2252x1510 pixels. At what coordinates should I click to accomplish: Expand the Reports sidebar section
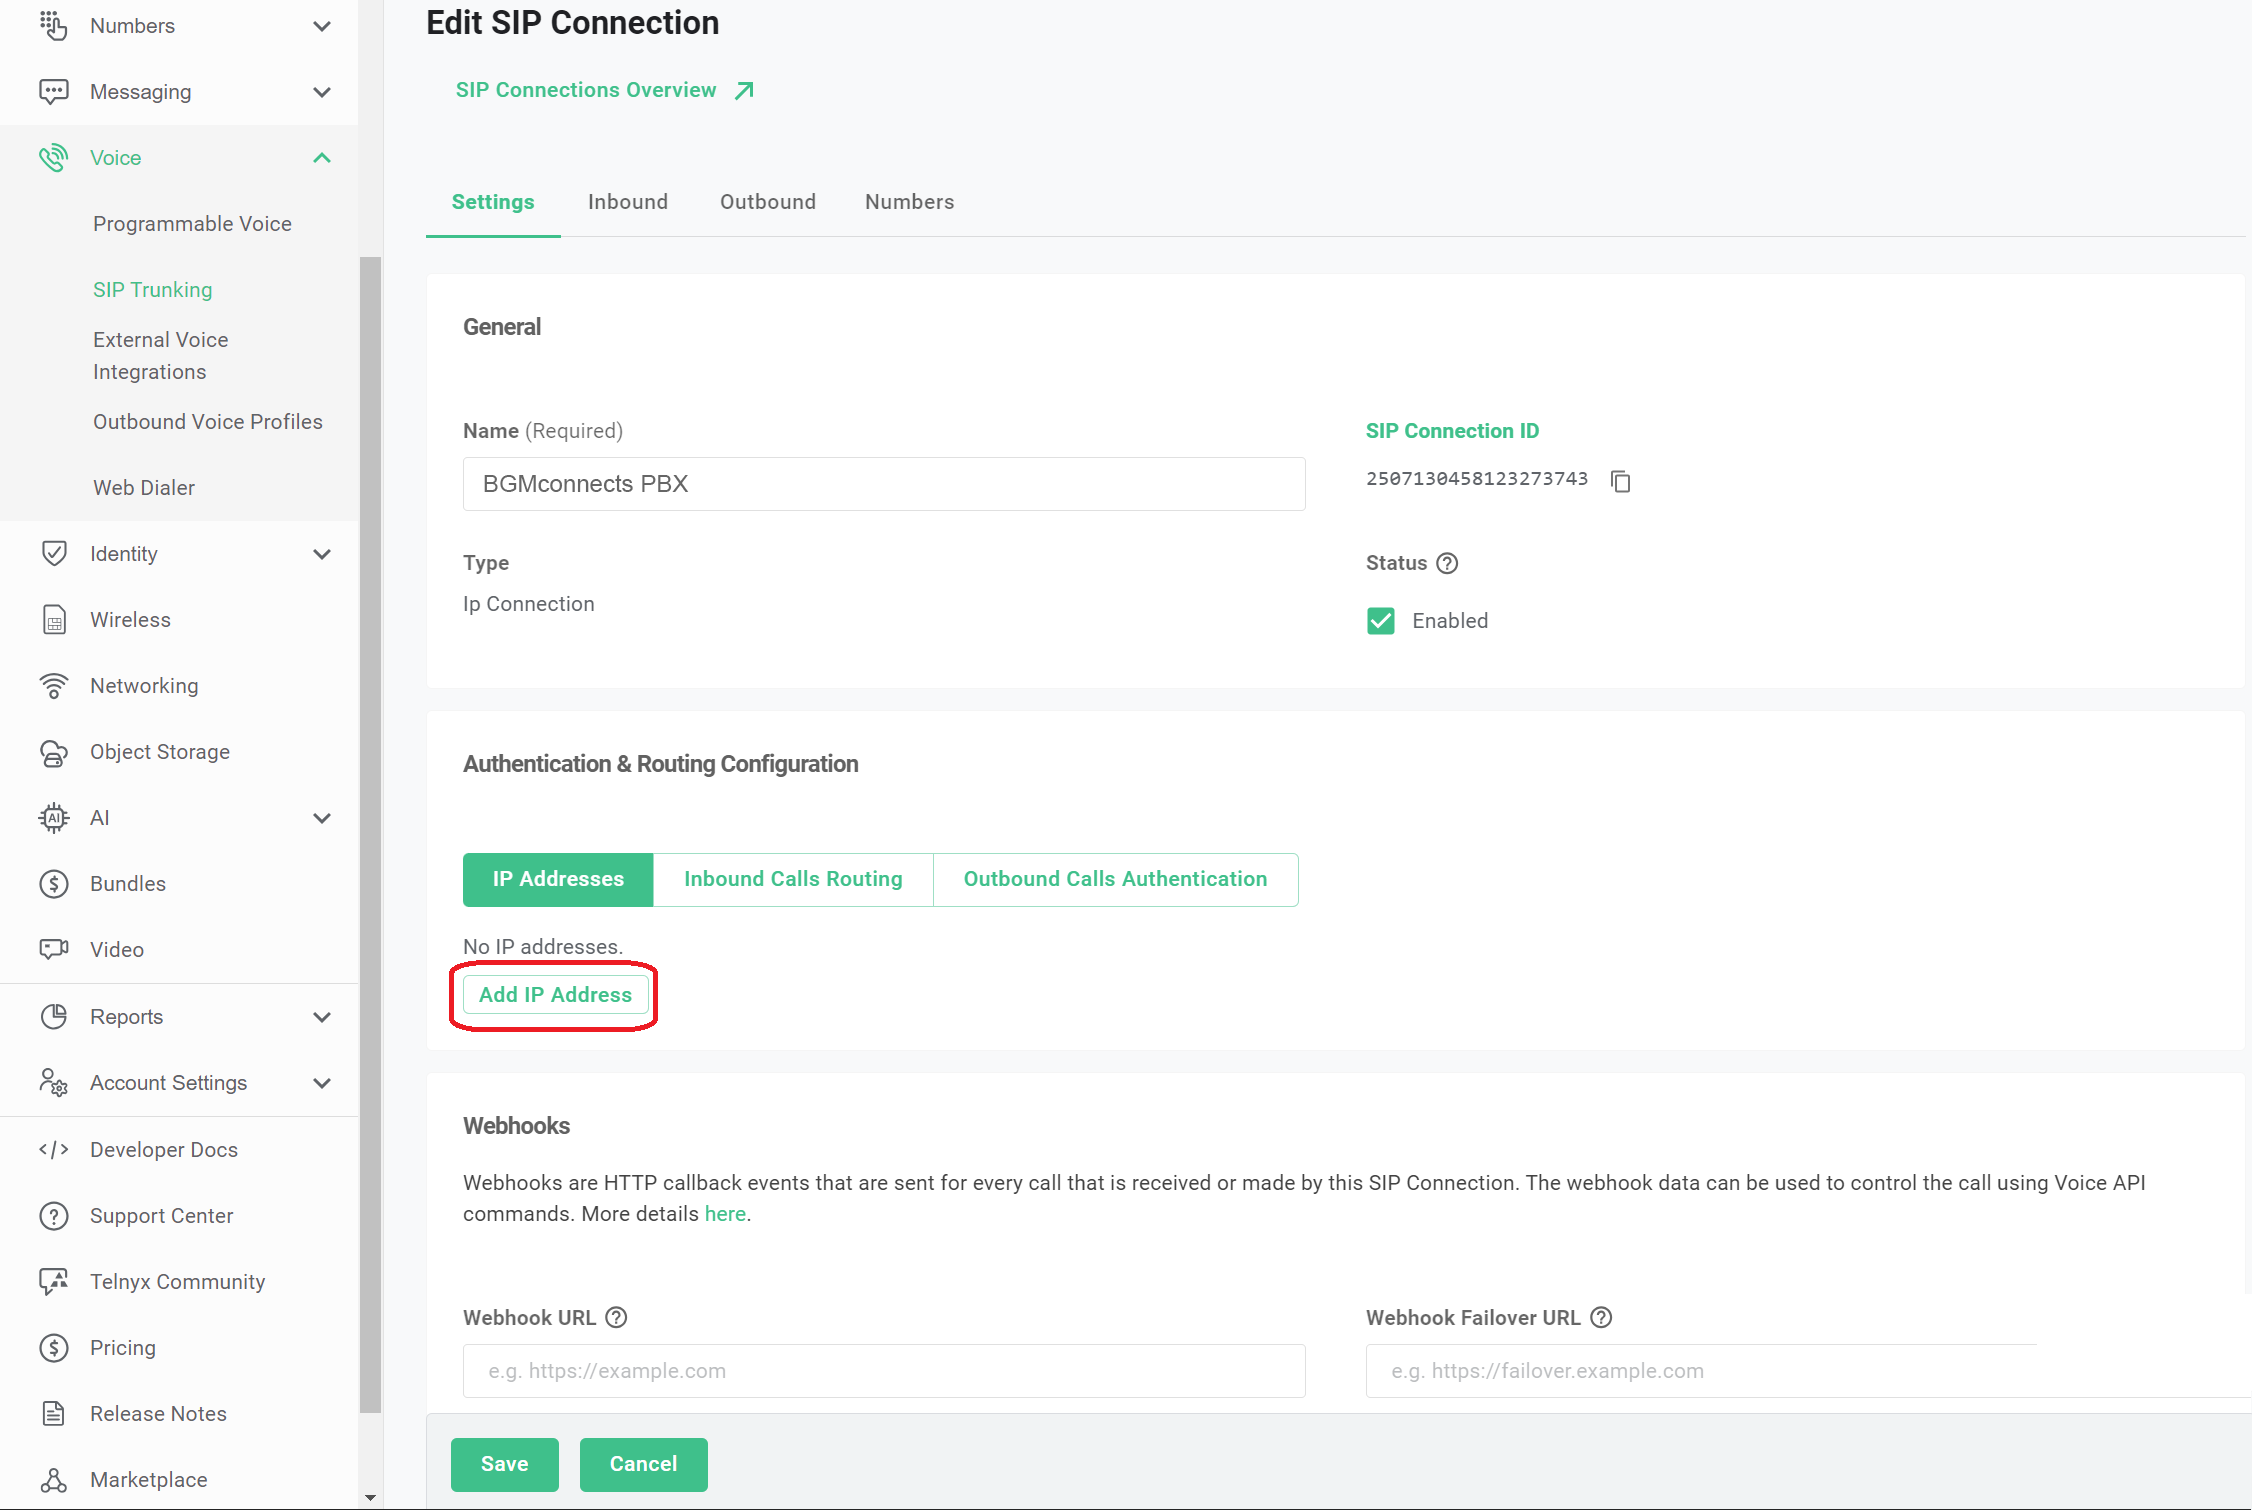321,1017
